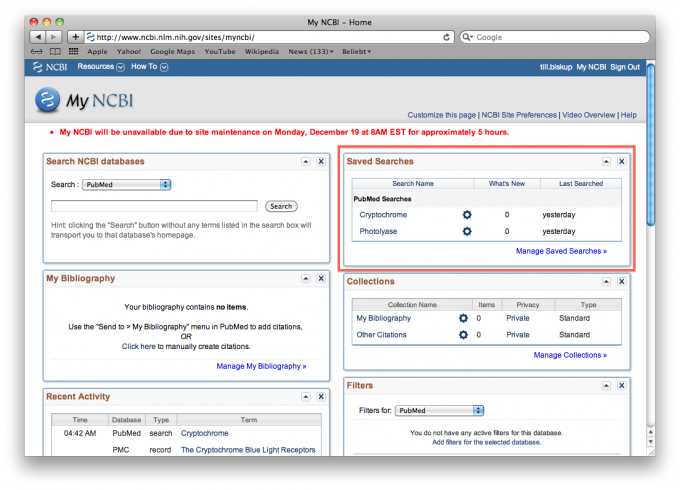This screenshot has width=680, height=490.
Task: Collapse the Search NCBI databases panel
Action: [x=306, y=161]
